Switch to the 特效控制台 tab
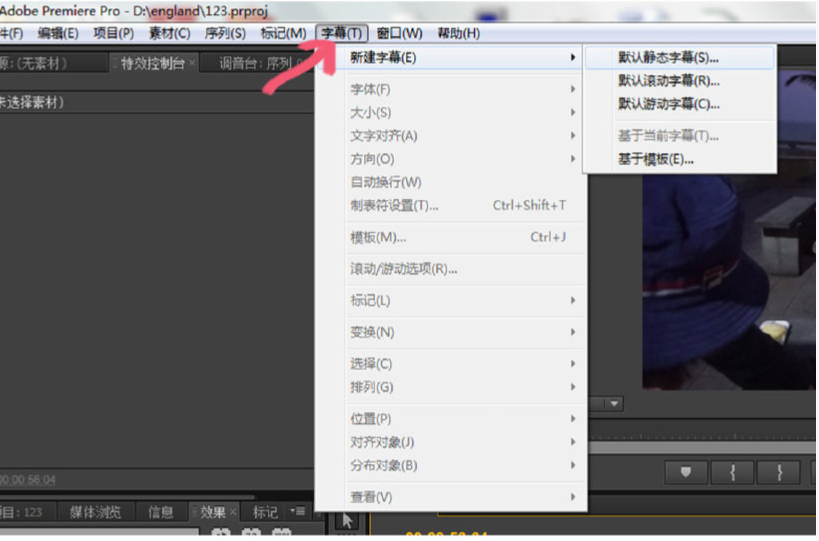 point(152,64)
